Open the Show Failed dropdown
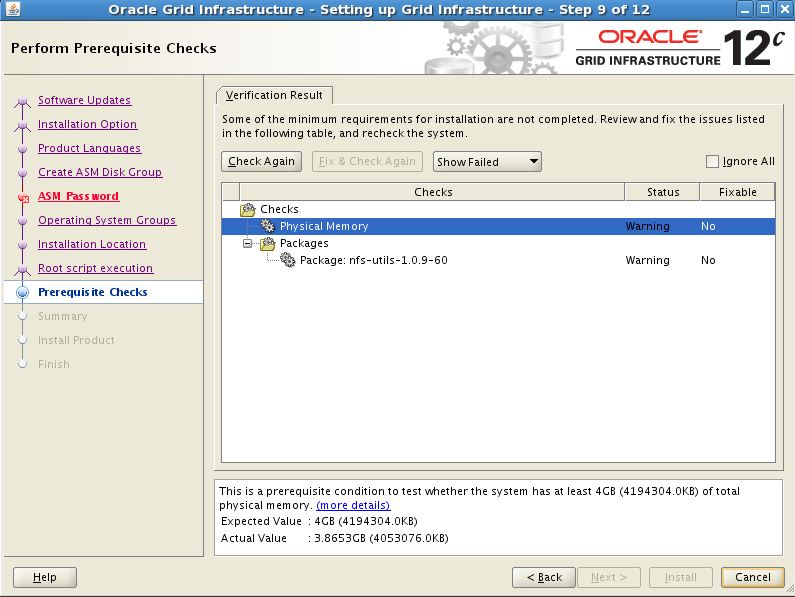Image resolution: width=795 pixels, height=597 pixels. pyautogui.click(x=487, y=162)
